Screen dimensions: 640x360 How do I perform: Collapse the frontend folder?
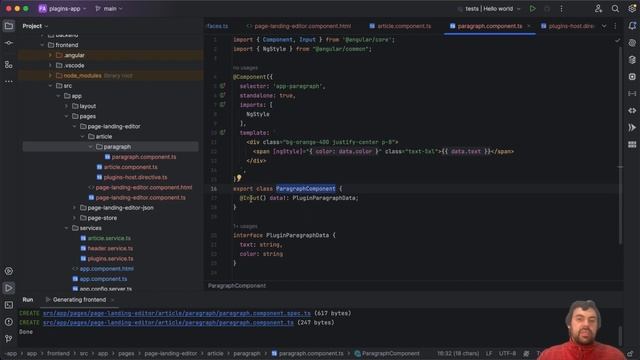click(42, 45)
